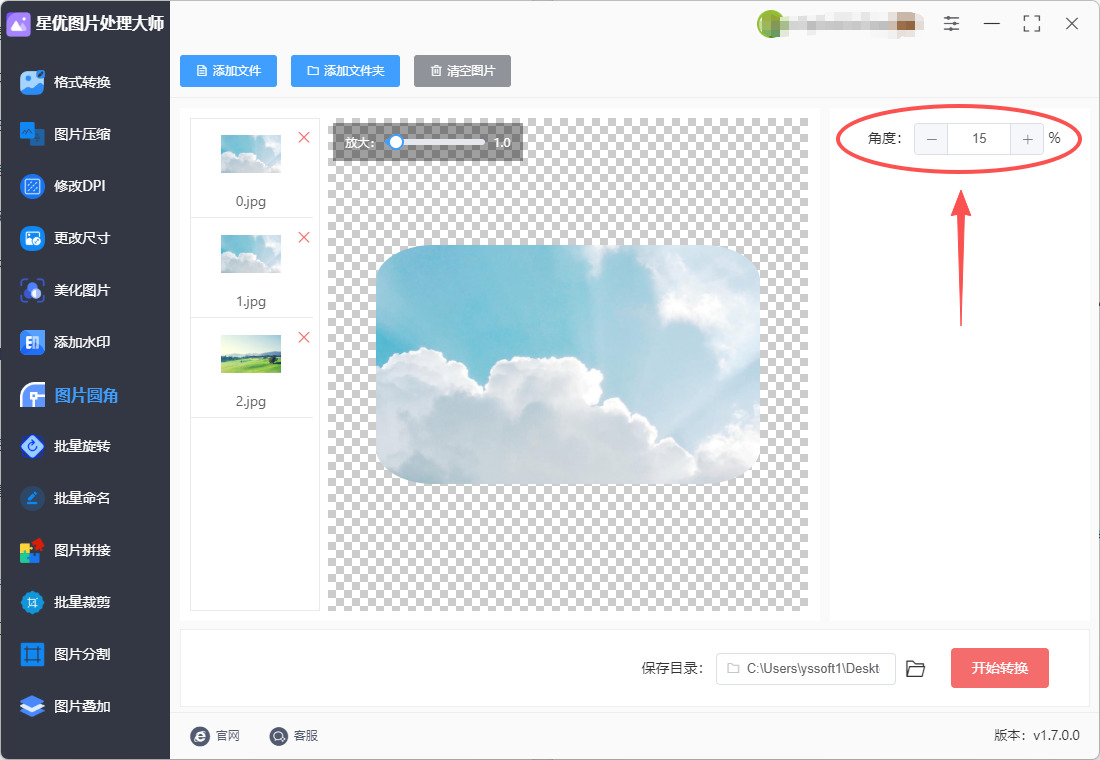Click the app logo in title bar
This screenshot has width=1100, height=760.
(x=18, y=24)
